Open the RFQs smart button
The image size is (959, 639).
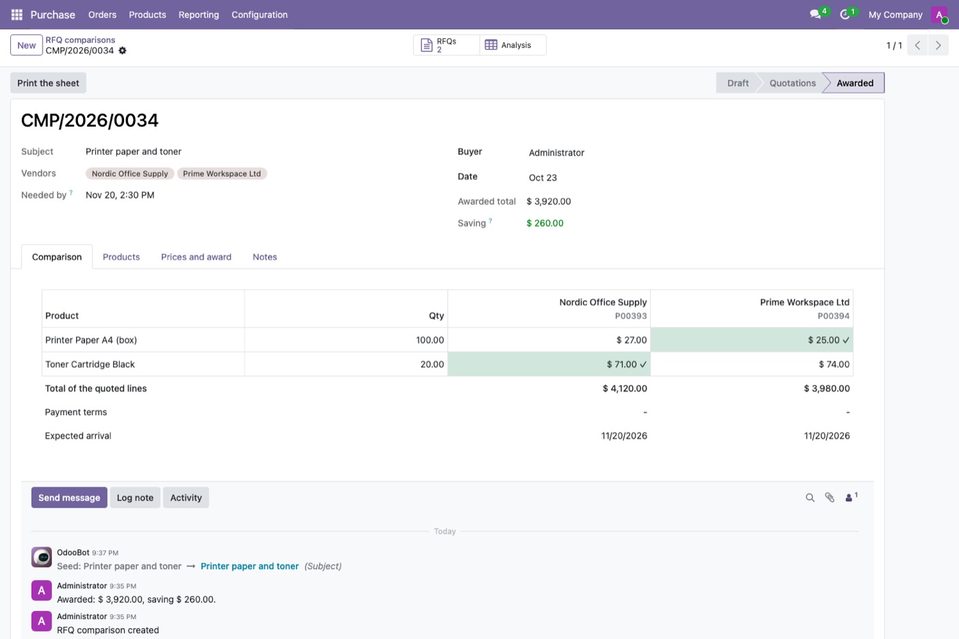pyautogui.click(x=446, y=45)
